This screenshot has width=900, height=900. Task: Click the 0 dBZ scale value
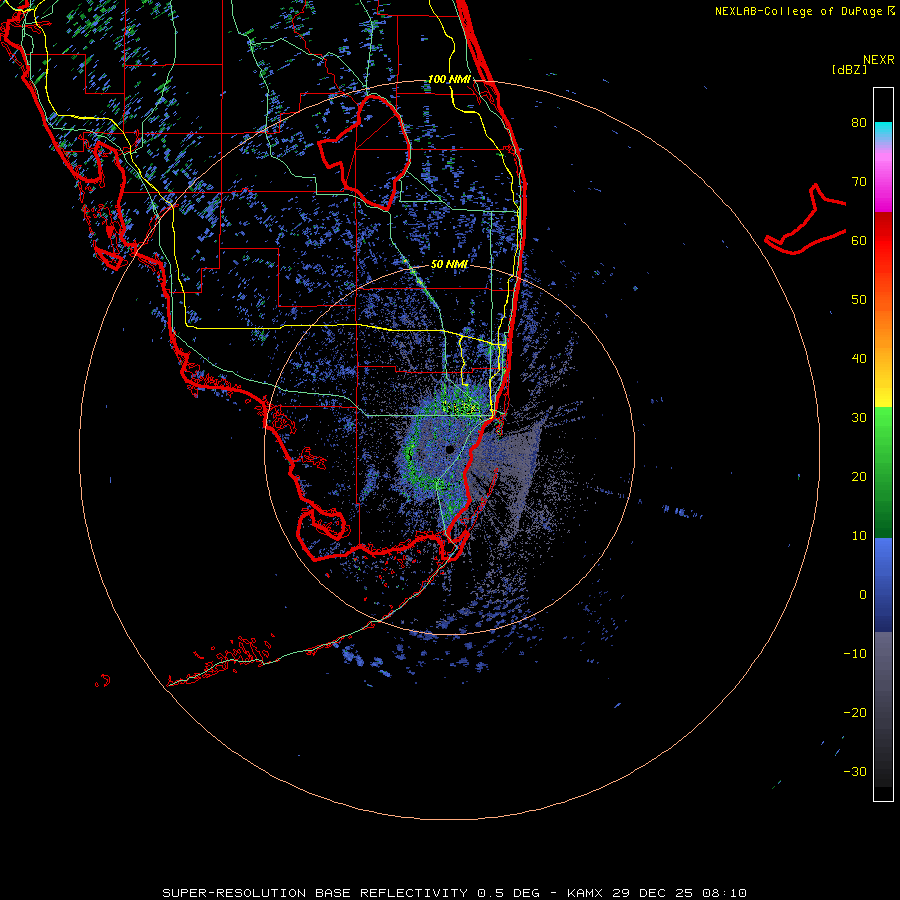pyautogui.click(x=863, y=595)
